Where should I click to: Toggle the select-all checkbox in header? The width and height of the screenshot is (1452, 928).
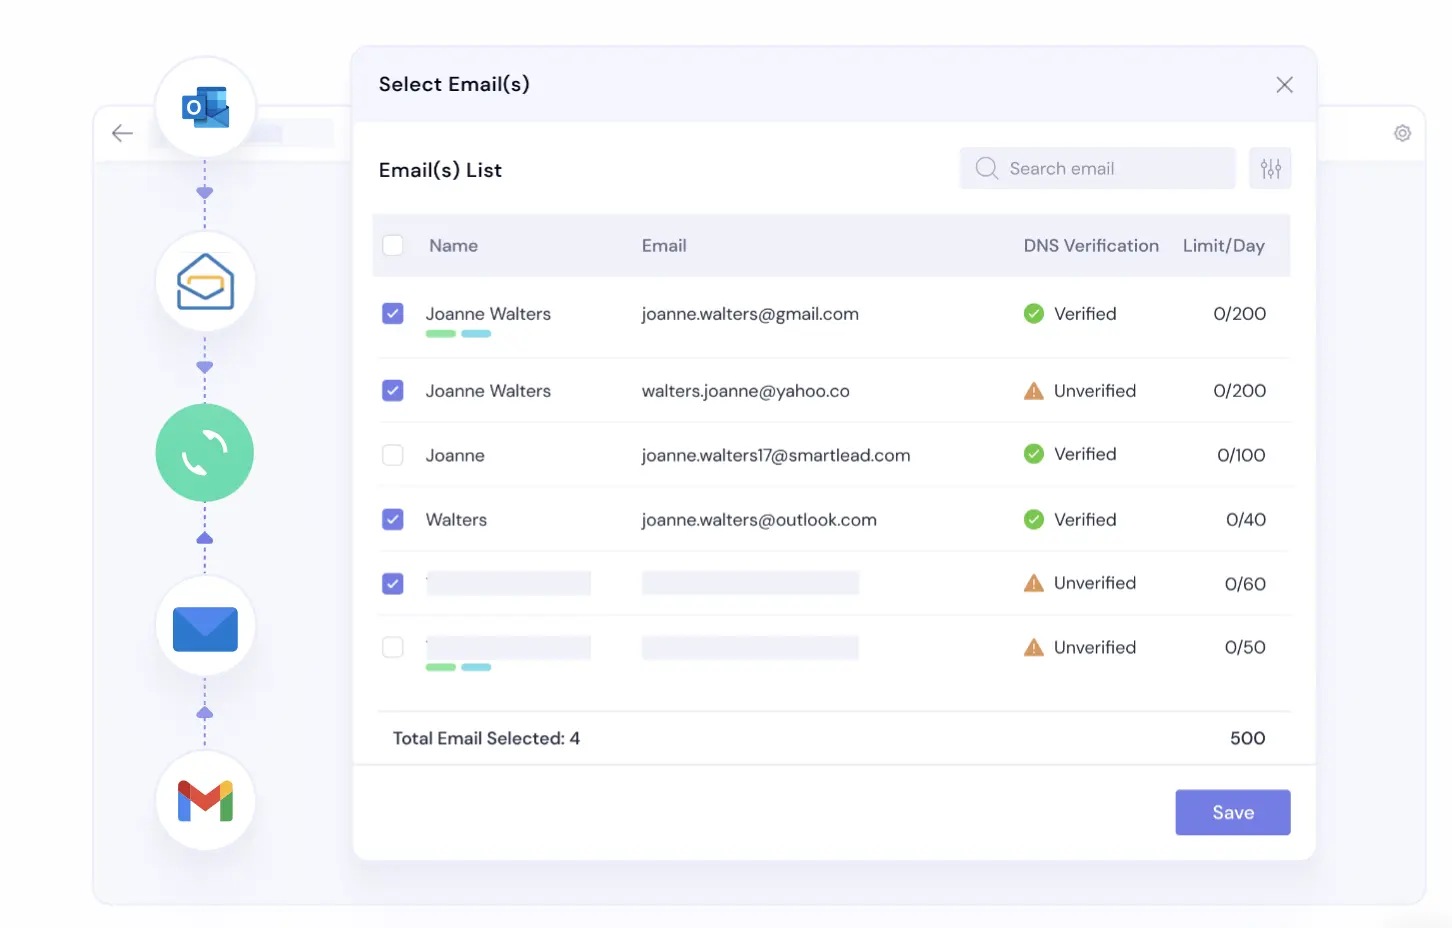pyautogui.click(x=393, y=246)
